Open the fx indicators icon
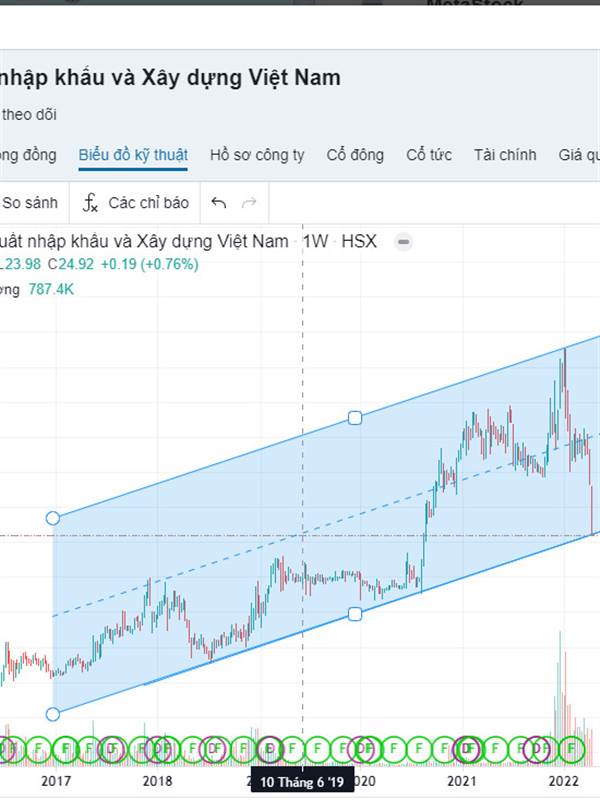The image size is (600, 800). point(90,203)
